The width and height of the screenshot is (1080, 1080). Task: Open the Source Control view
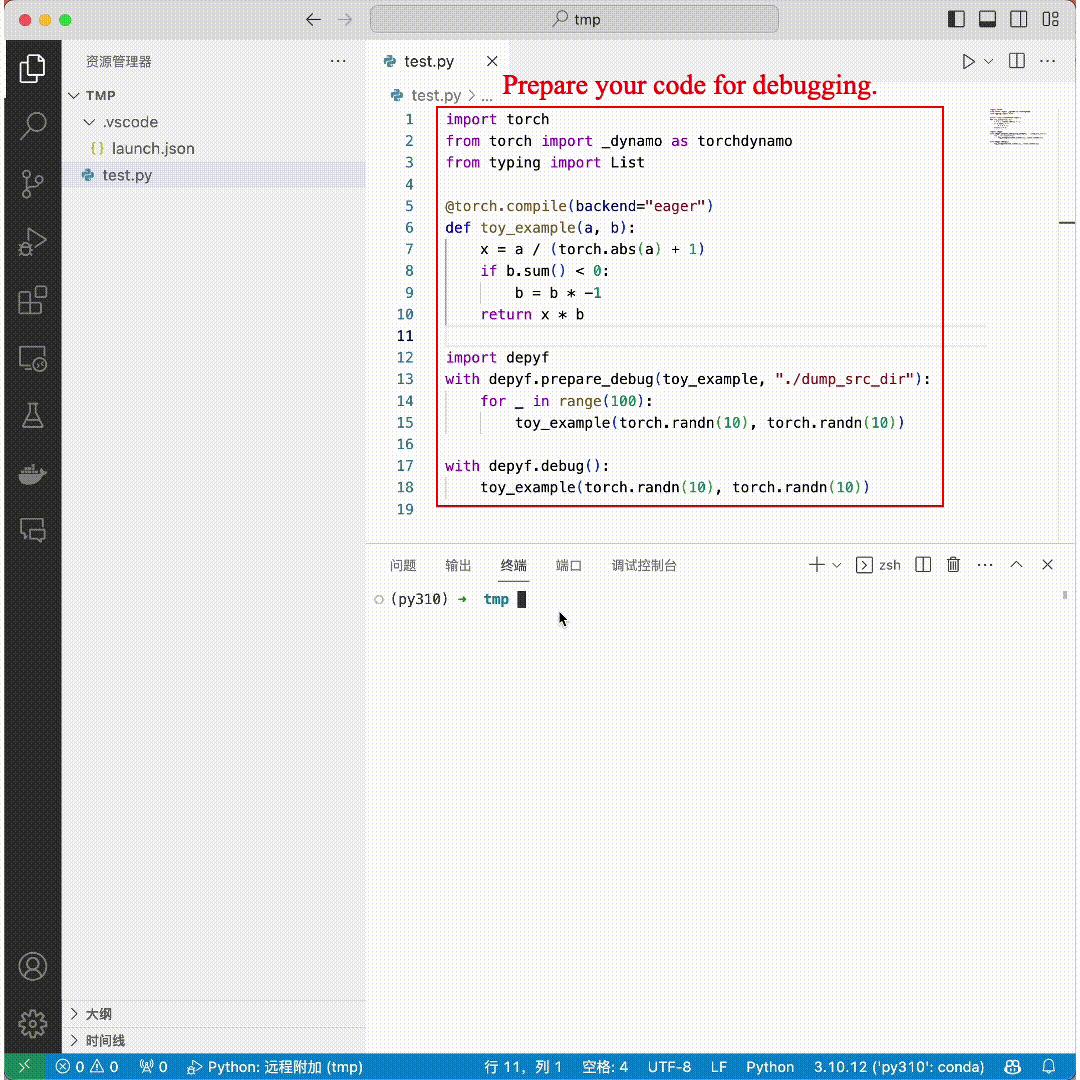33,185
